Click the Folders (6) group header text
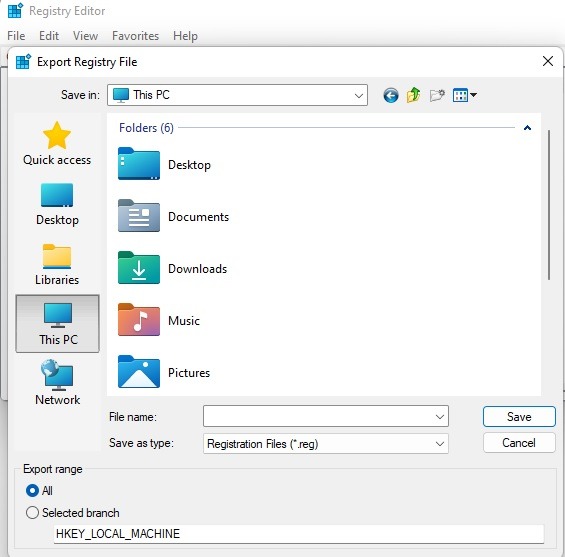The image size is (565, 557). click(x=146, y=128)
